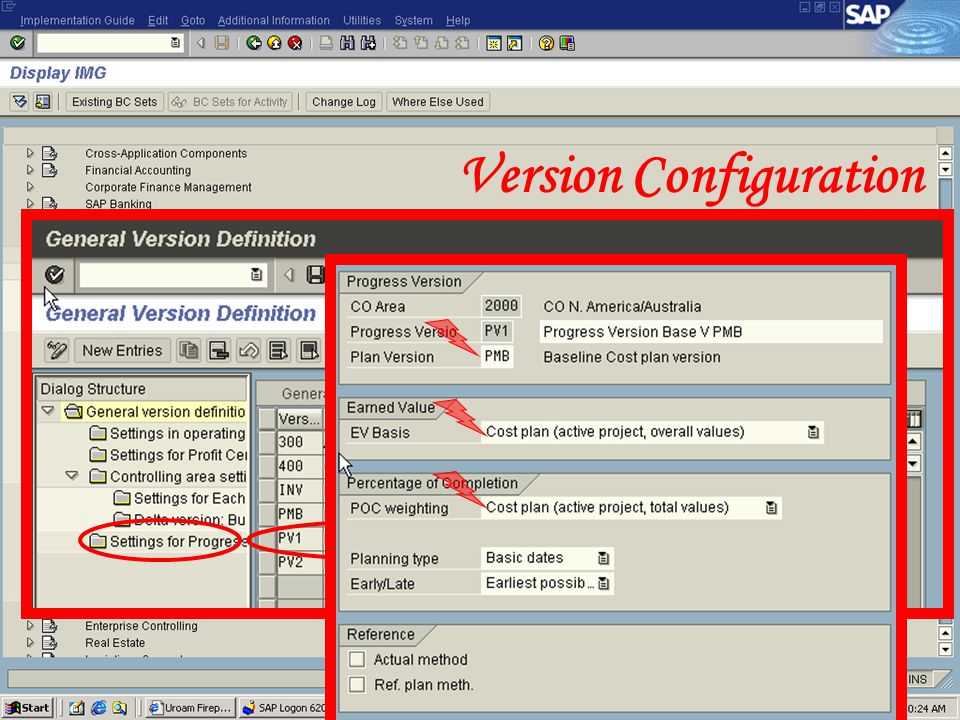960x720 pixels.
Task: Click the Delete row icon next to Copy
Action: tap(219, 351)
